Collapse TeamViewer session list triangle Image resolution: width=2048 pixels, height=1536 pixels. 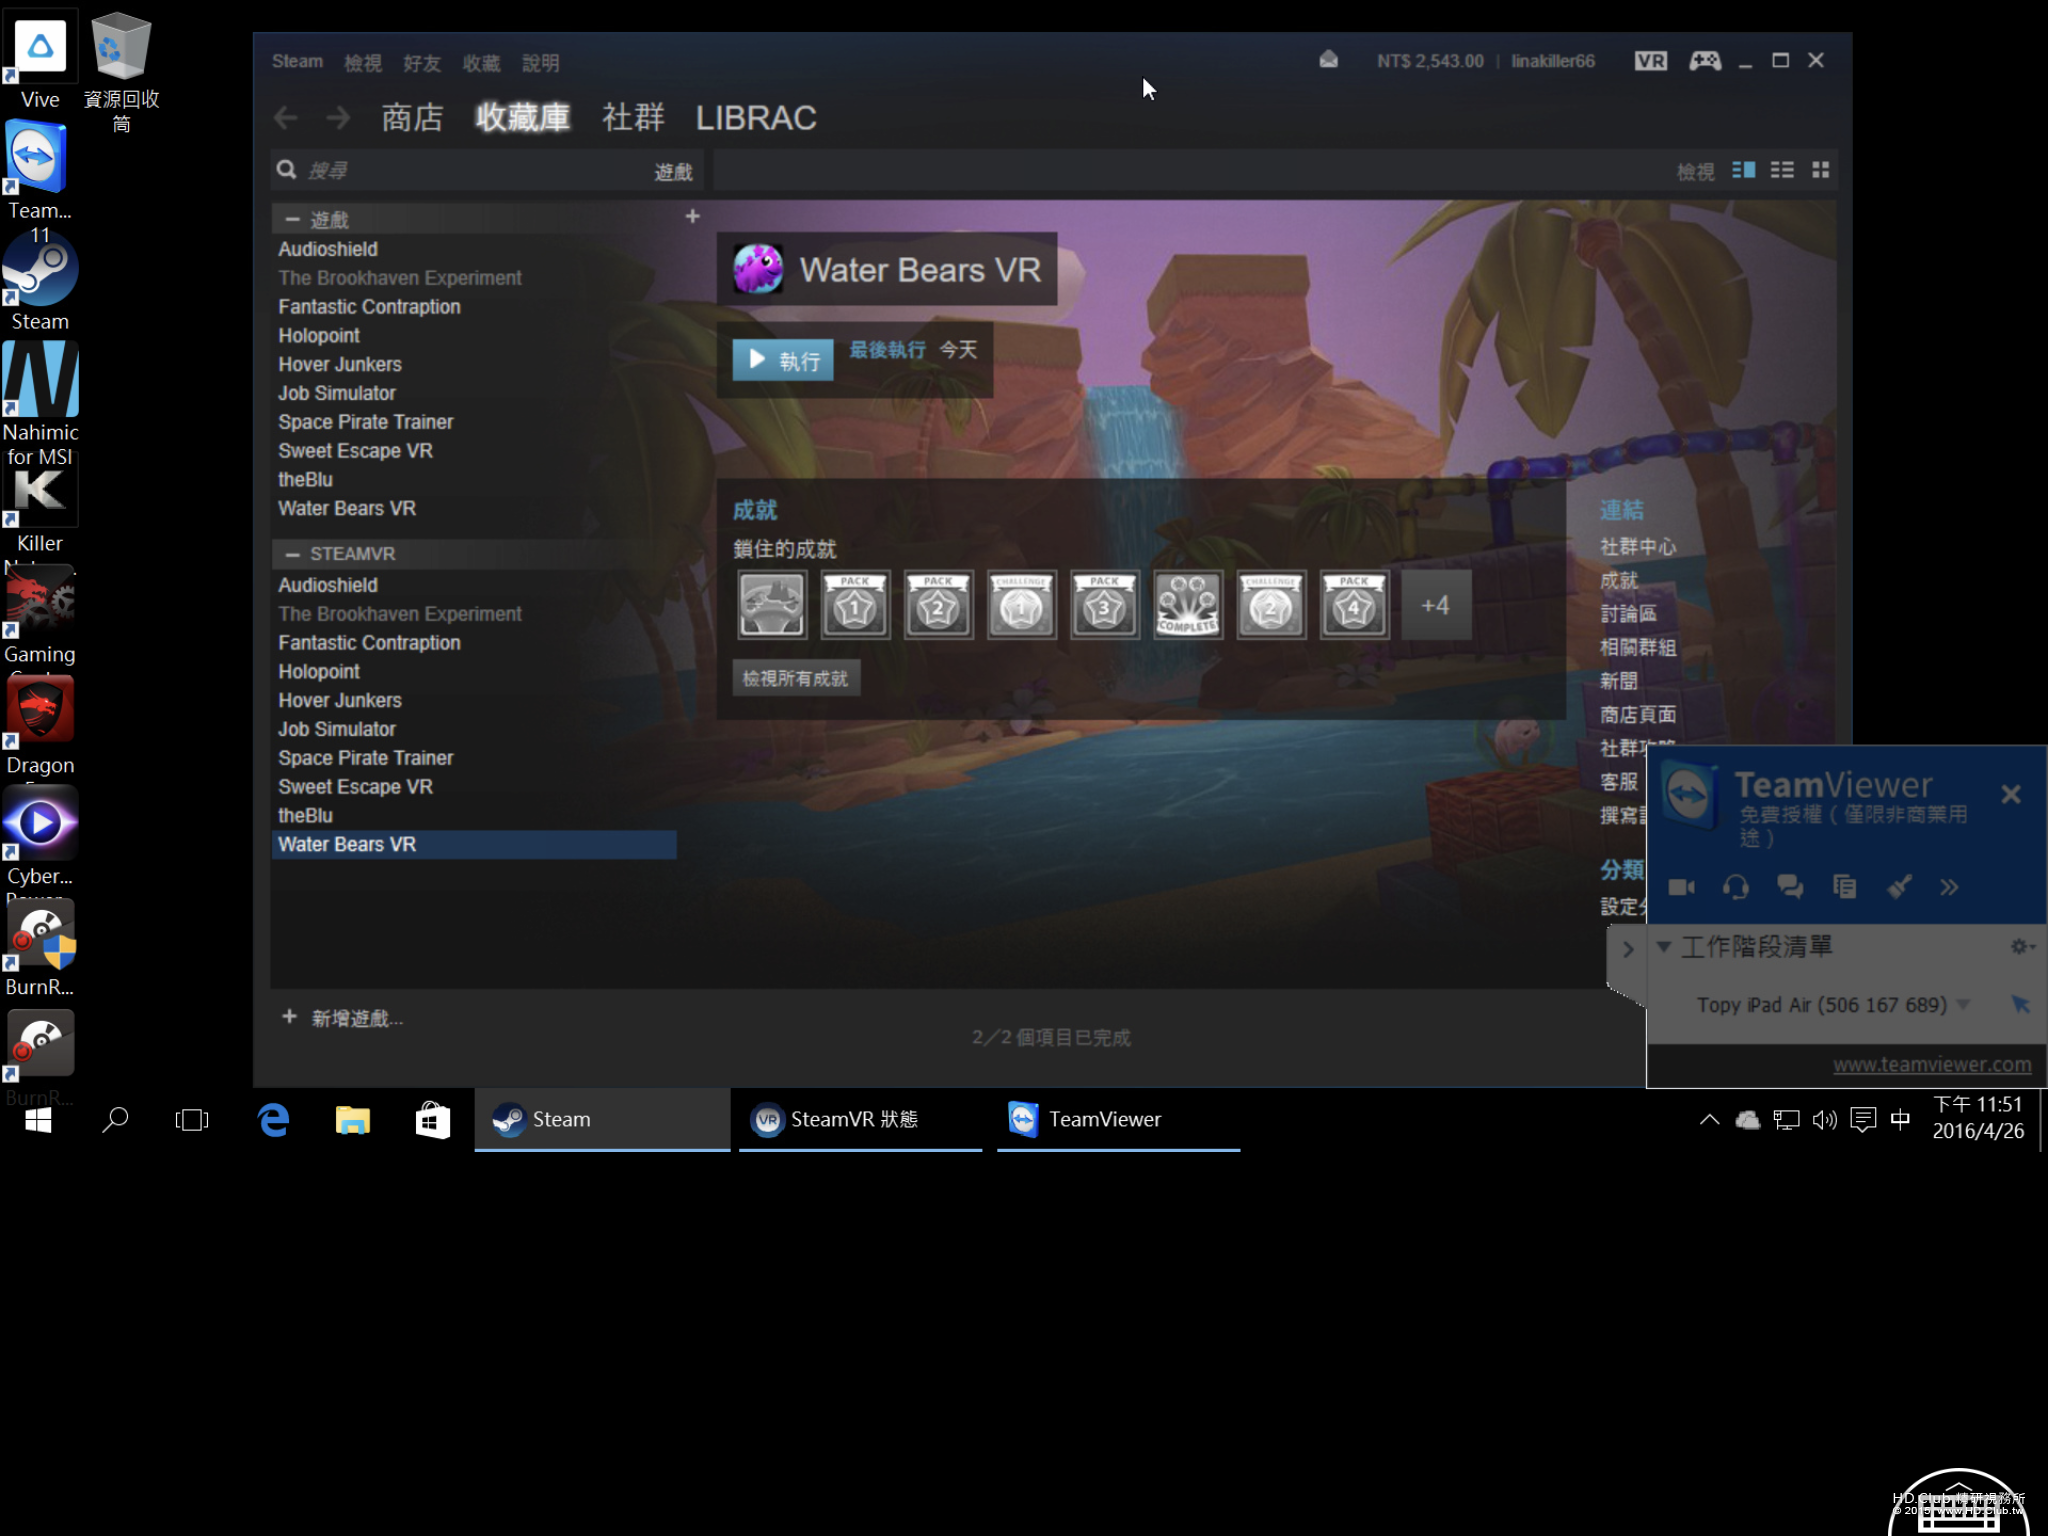(x=1664, y=946)
